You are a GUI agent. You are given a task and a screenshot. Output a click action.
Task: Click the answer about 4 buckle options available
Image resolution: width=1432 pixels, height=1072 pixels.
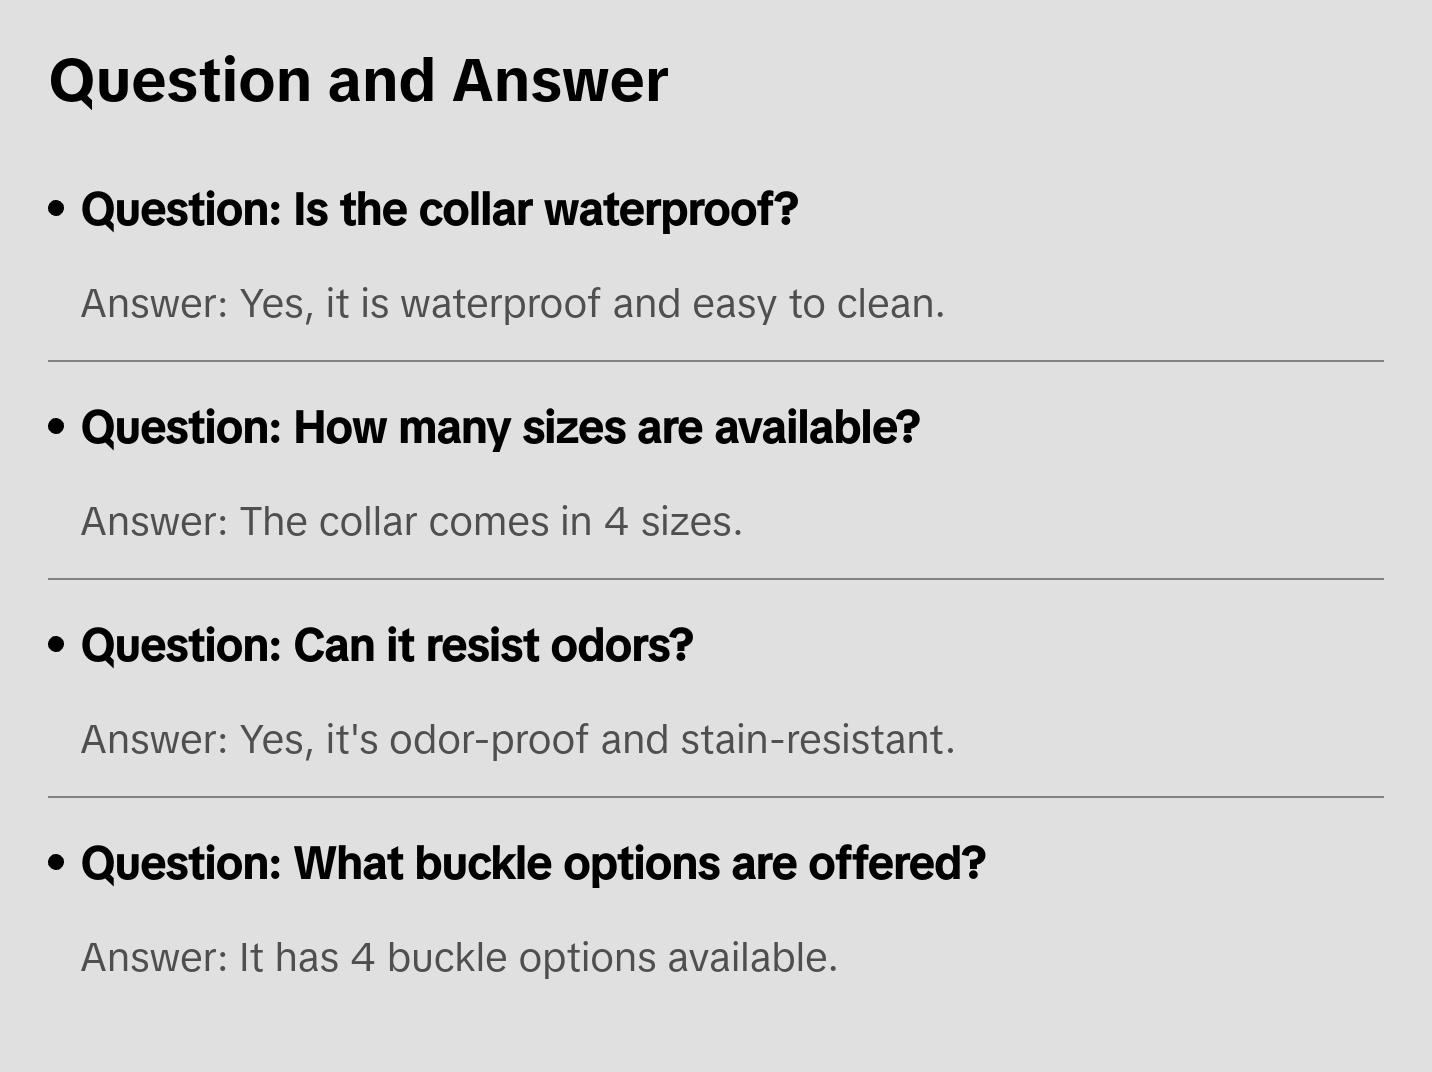tap(459, 958)
